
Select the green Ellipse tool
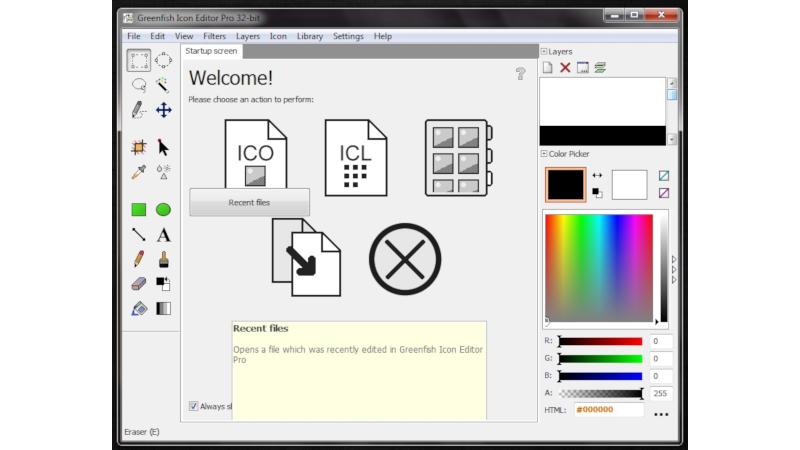(x=163, y=210)
